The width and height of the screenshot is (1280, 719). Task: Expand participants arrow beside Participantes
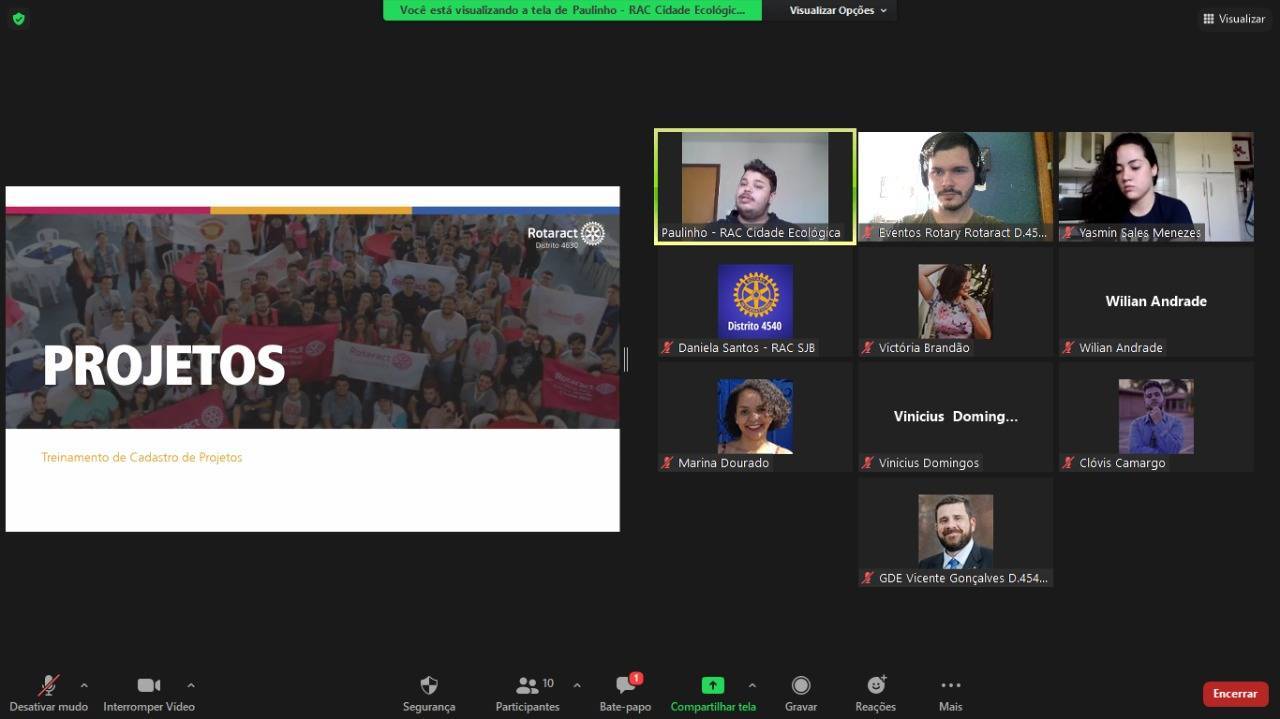pyautogui.click(x=577, y=685)
